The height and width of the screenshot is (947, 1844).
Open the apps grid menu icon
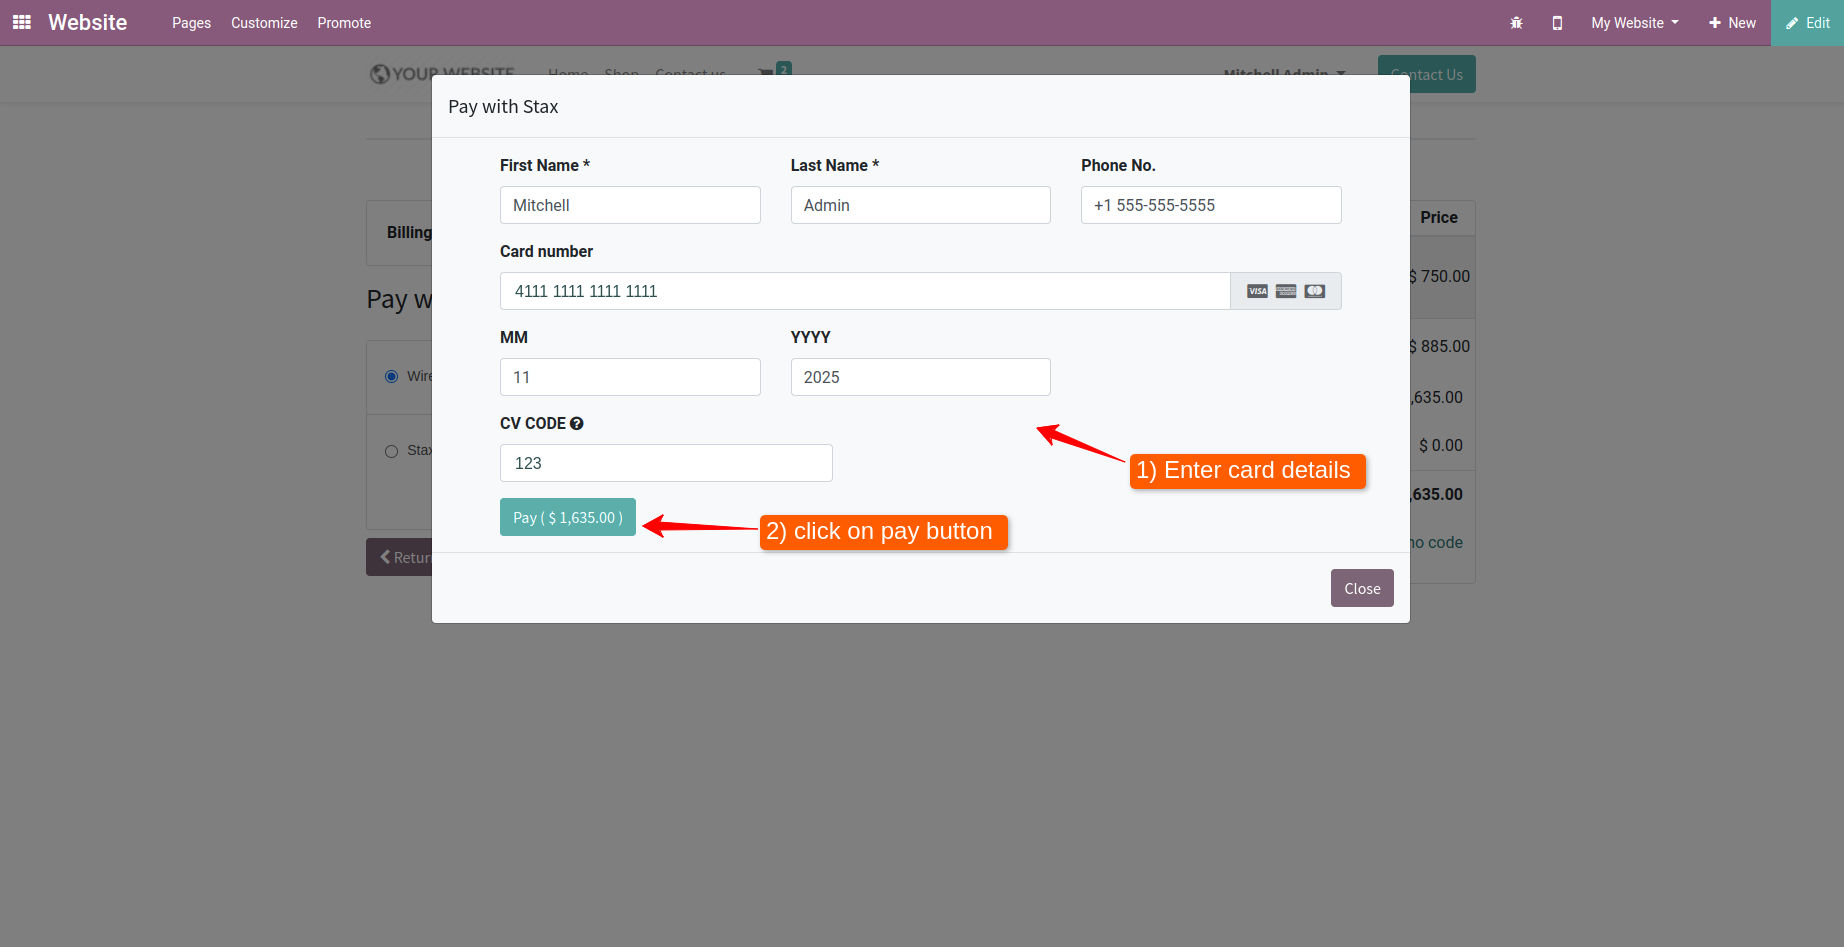[22, 22]
